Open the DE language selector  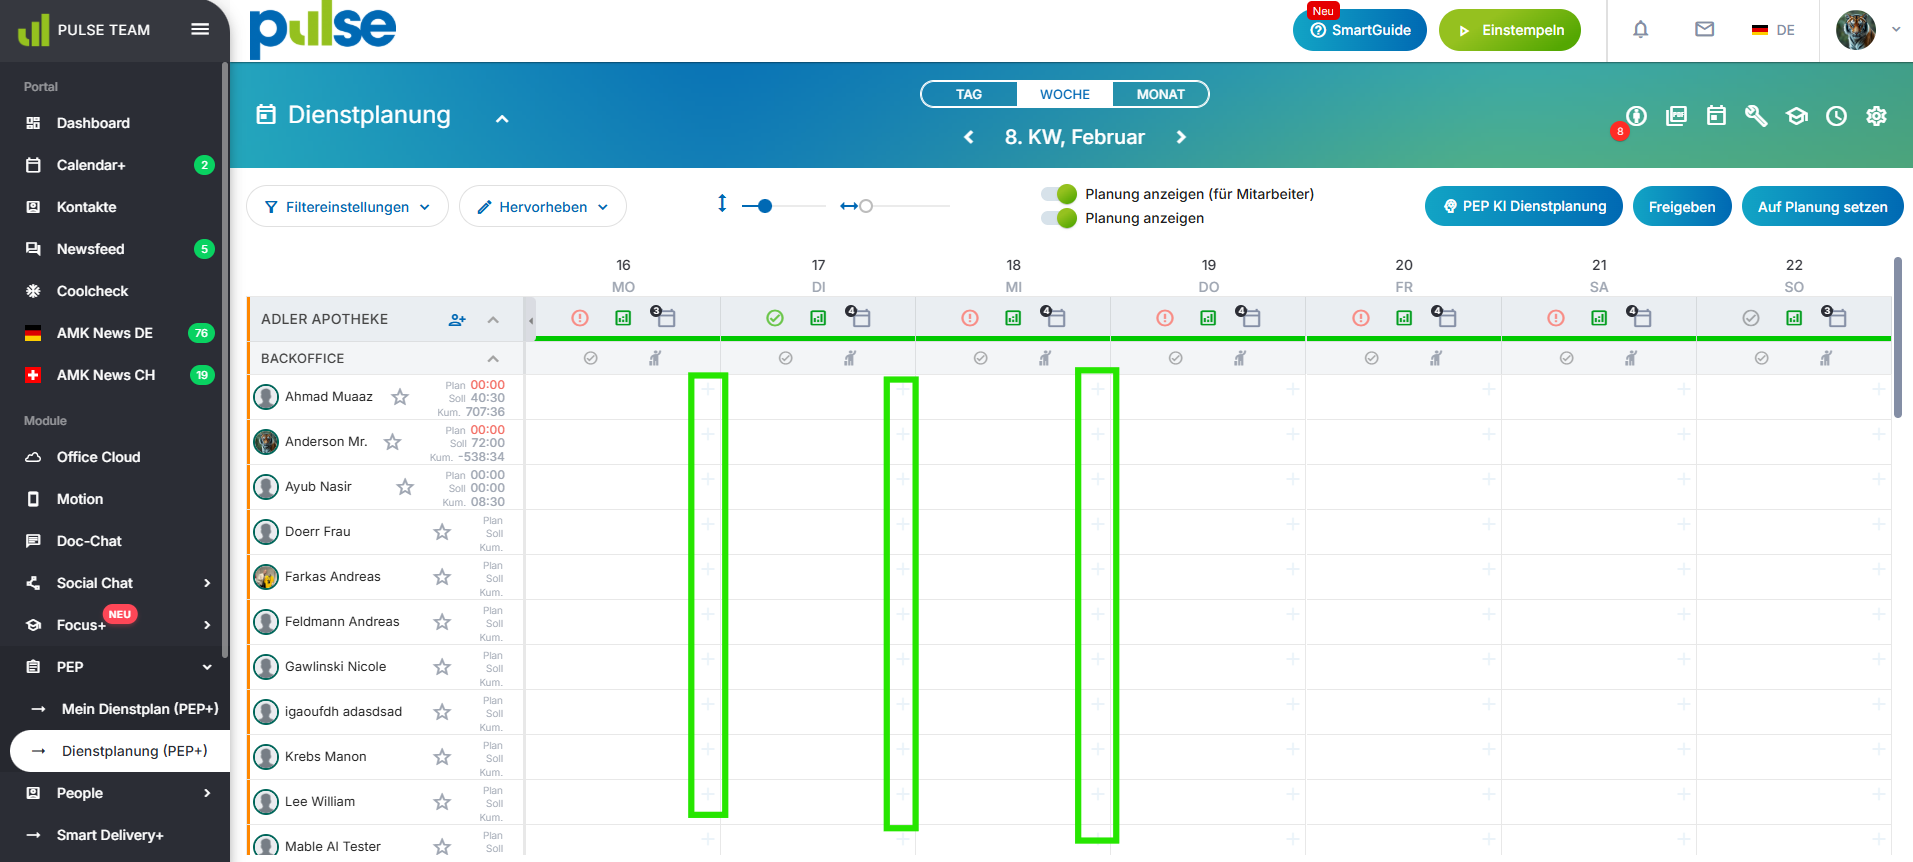(1773, 30)
